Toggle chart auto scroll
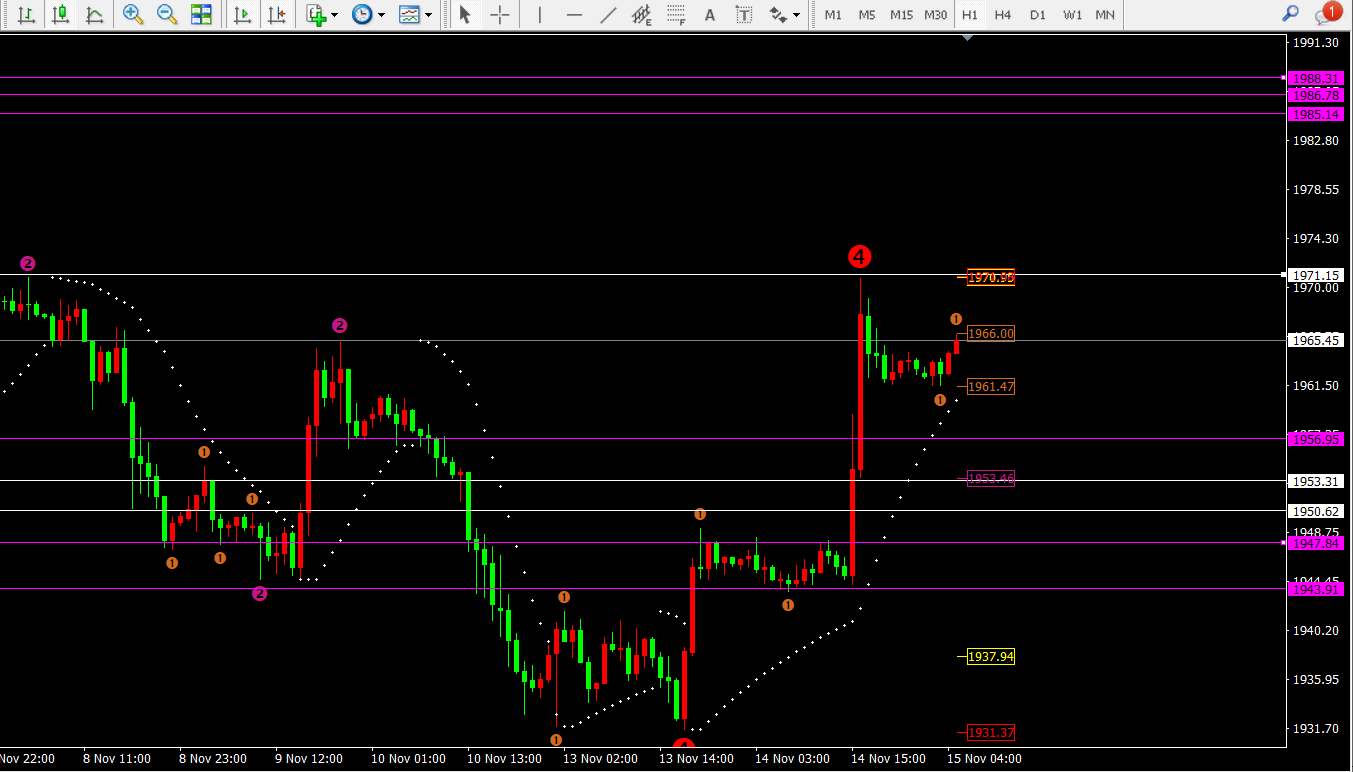 pyautogui.click(x=241, y=15)
